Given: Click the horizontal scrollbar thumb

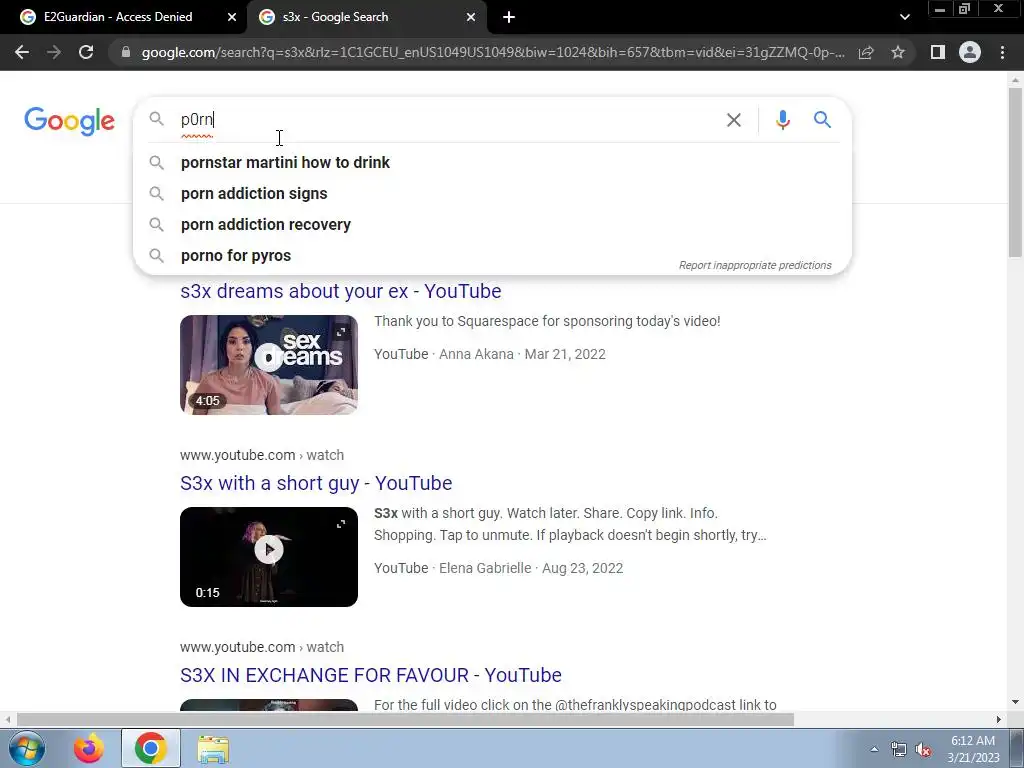Looking at the screenshot, I should [x=405, y=719].
